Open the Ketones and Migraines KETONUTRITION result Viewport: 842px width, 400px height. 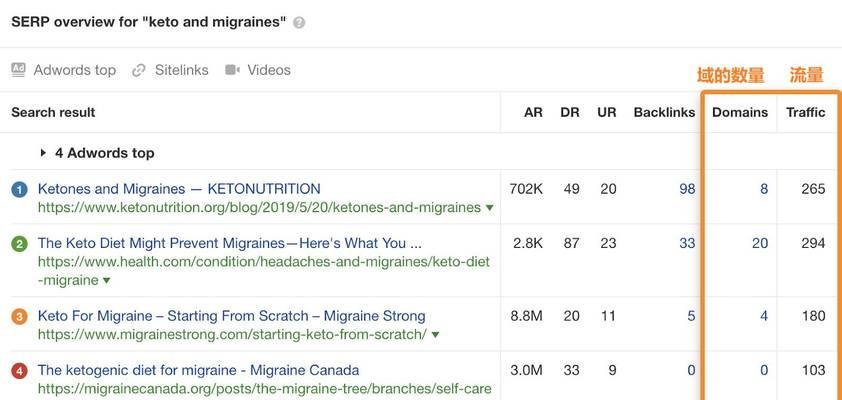click(179, 189)
